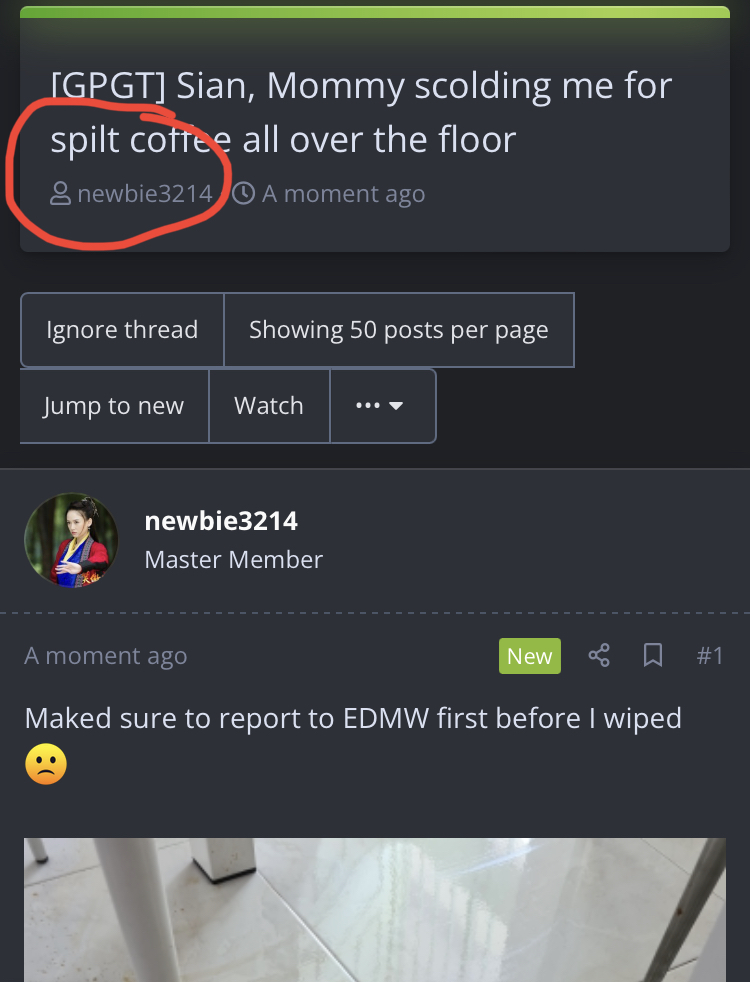Click the New badge on the post
This screenshot has height=982, width=750.
(x=530, y=656)
